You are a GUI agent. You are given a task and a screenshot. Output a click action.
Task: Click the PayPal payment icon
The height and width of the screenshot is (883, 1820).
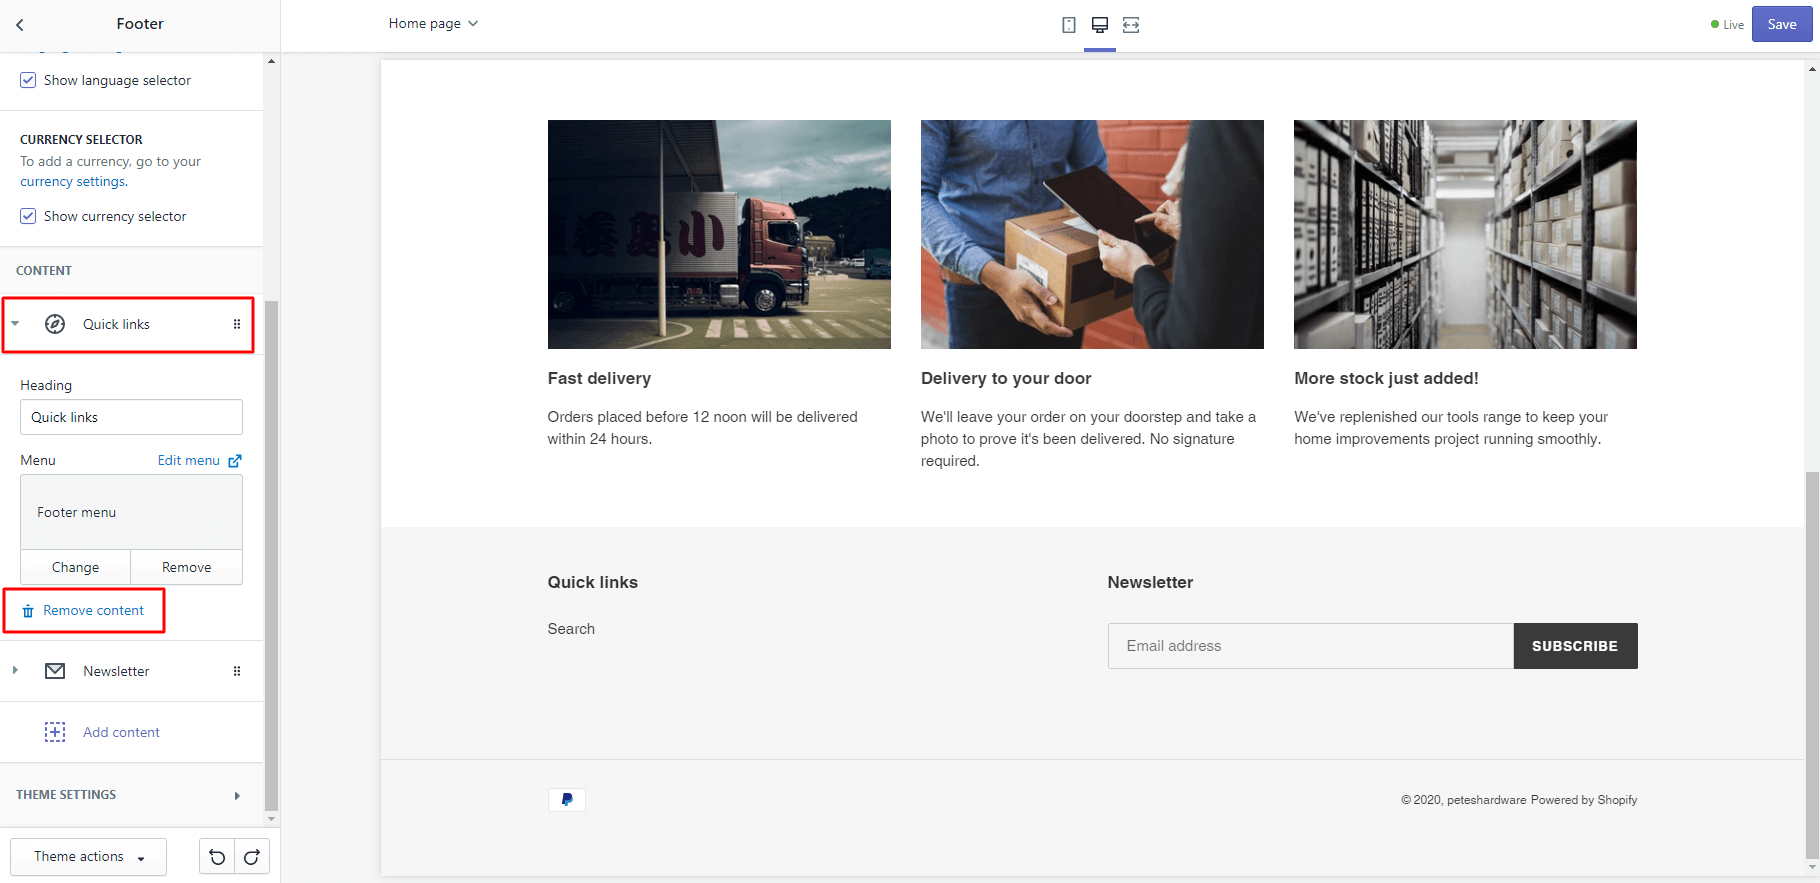(566, 800)
